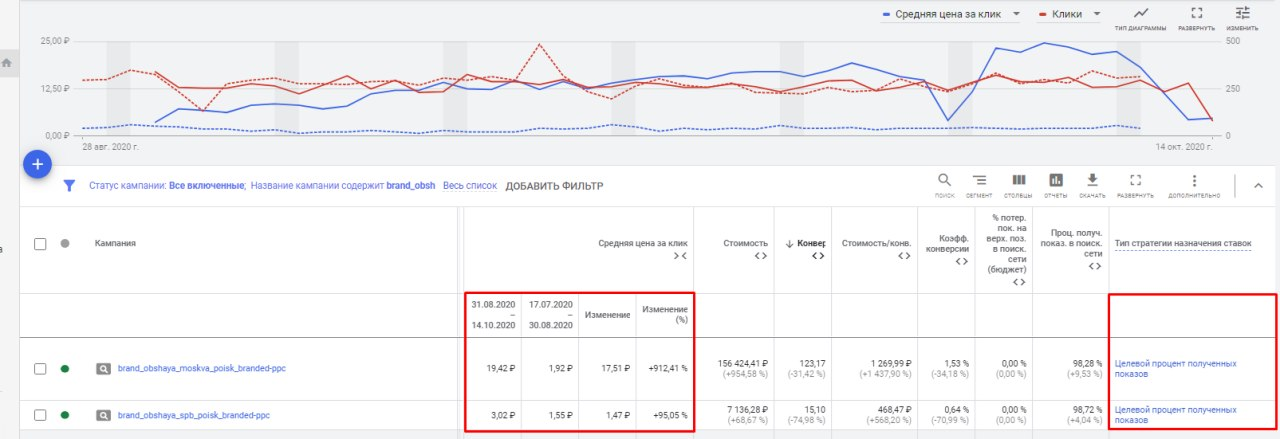Viewport: 1280px width, 439px height.
Task: Open the Отчеты reports icon
Action: 1055,184
